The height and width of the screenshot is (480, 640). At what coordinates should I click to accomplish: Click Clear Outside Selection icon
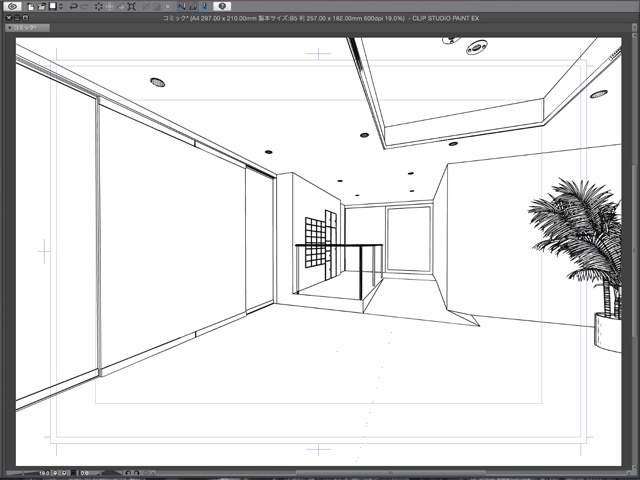(110, 7)
